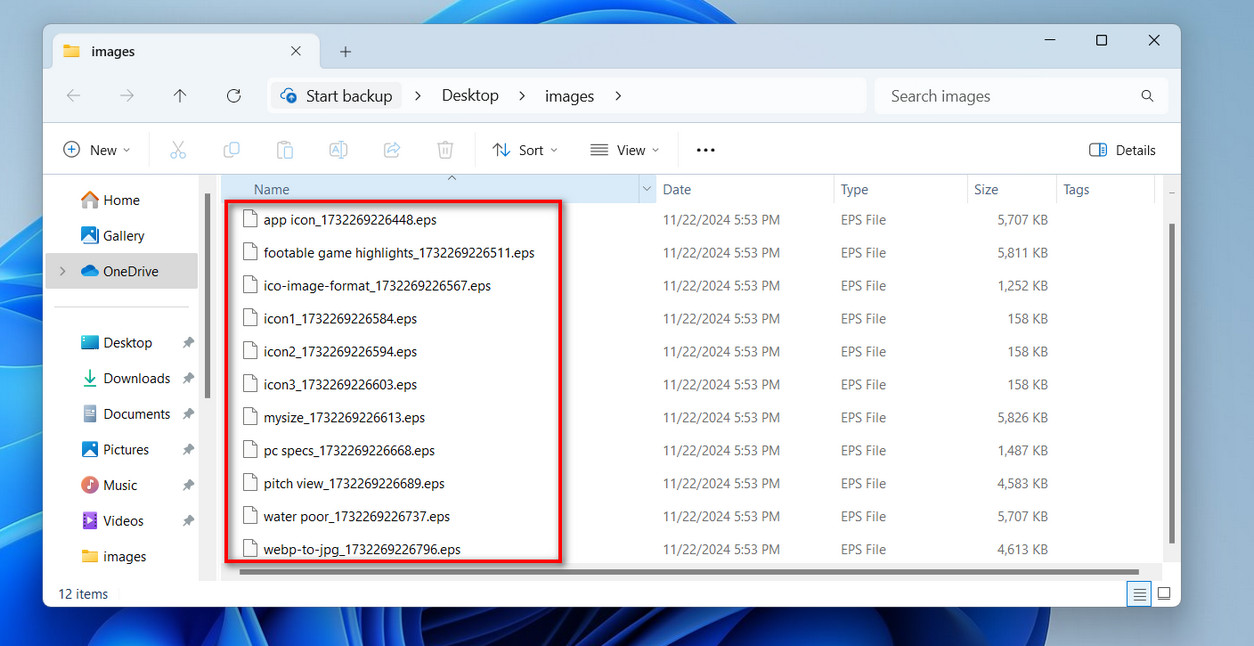Open the See more three-dots menu
Screen dimensions: 1254x646
(706, 150)
